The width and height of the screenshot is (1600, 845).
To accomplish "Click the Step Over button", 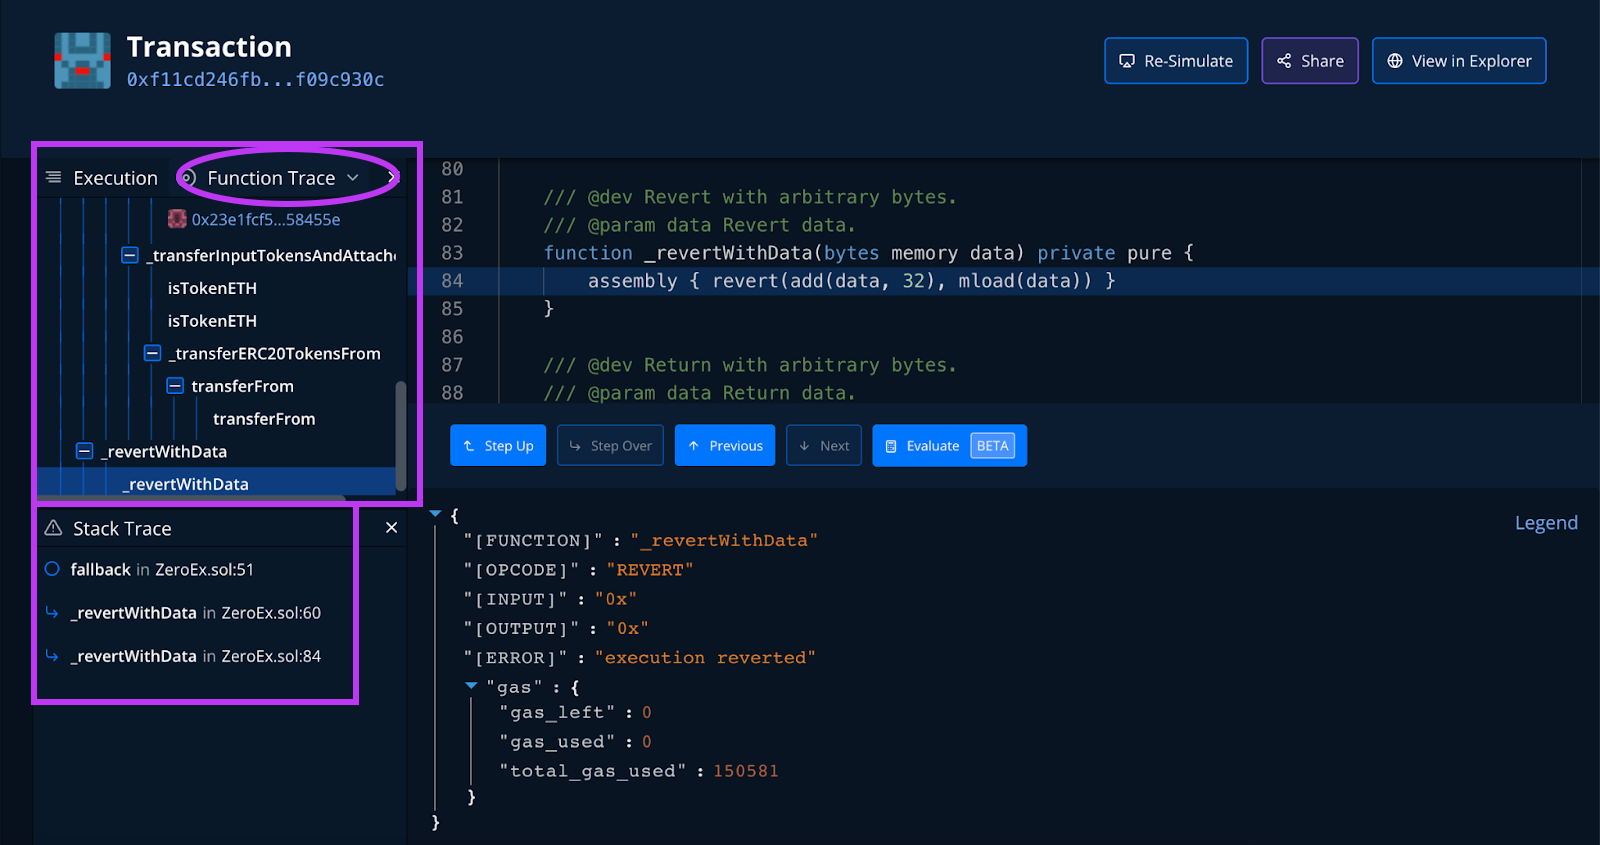I will coord(610,446).
